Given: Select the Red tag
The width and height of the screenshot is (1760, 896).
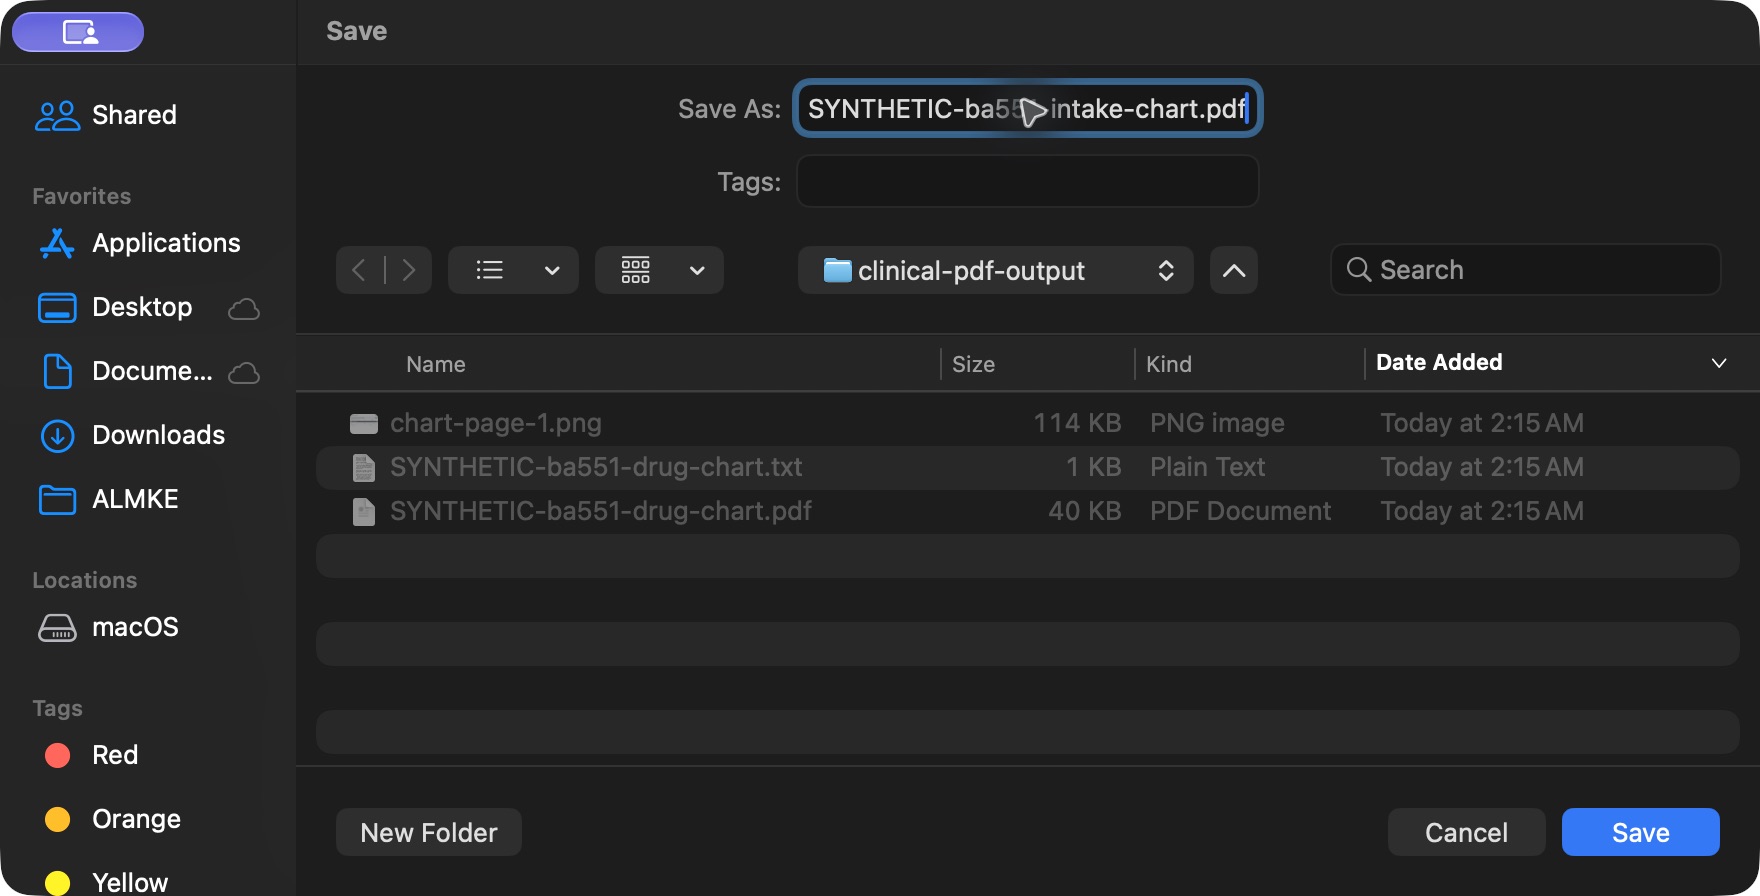Looking at the screenshot, I should (x=92, y=755).
